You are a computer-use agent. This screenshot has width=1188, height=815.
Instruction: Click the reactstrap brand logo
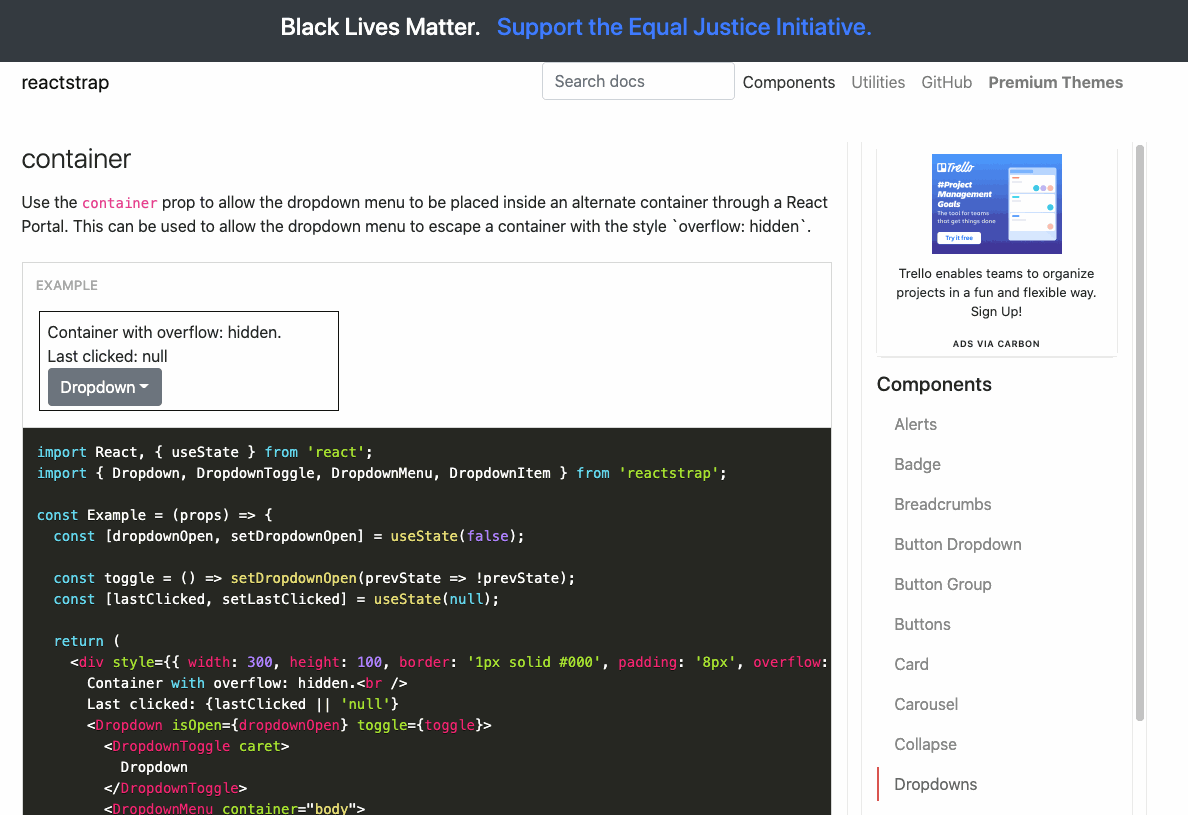point(64,83)
